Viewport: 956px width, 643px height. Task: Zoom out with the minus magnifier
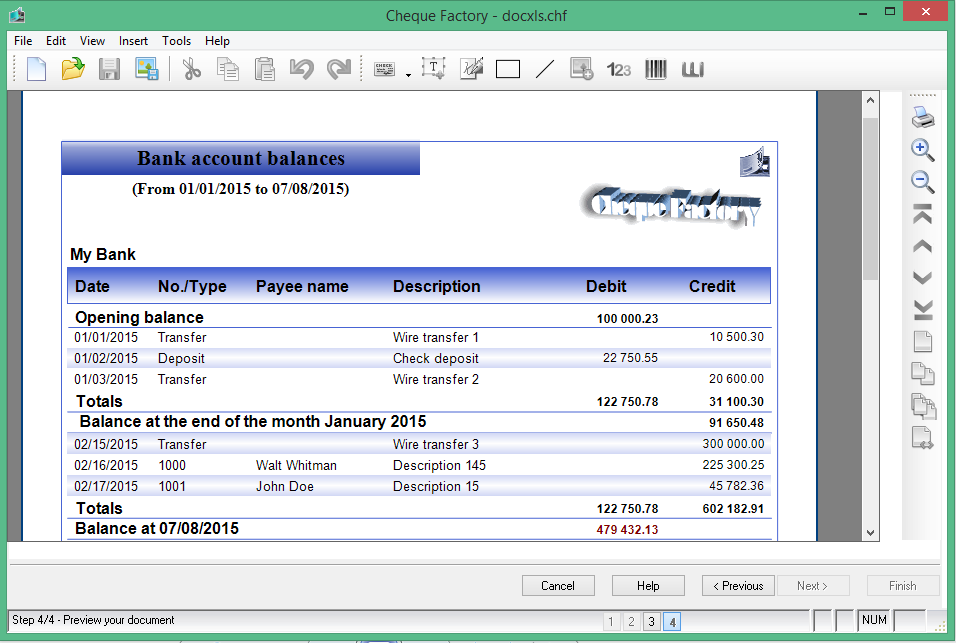[x=922, y=181]
